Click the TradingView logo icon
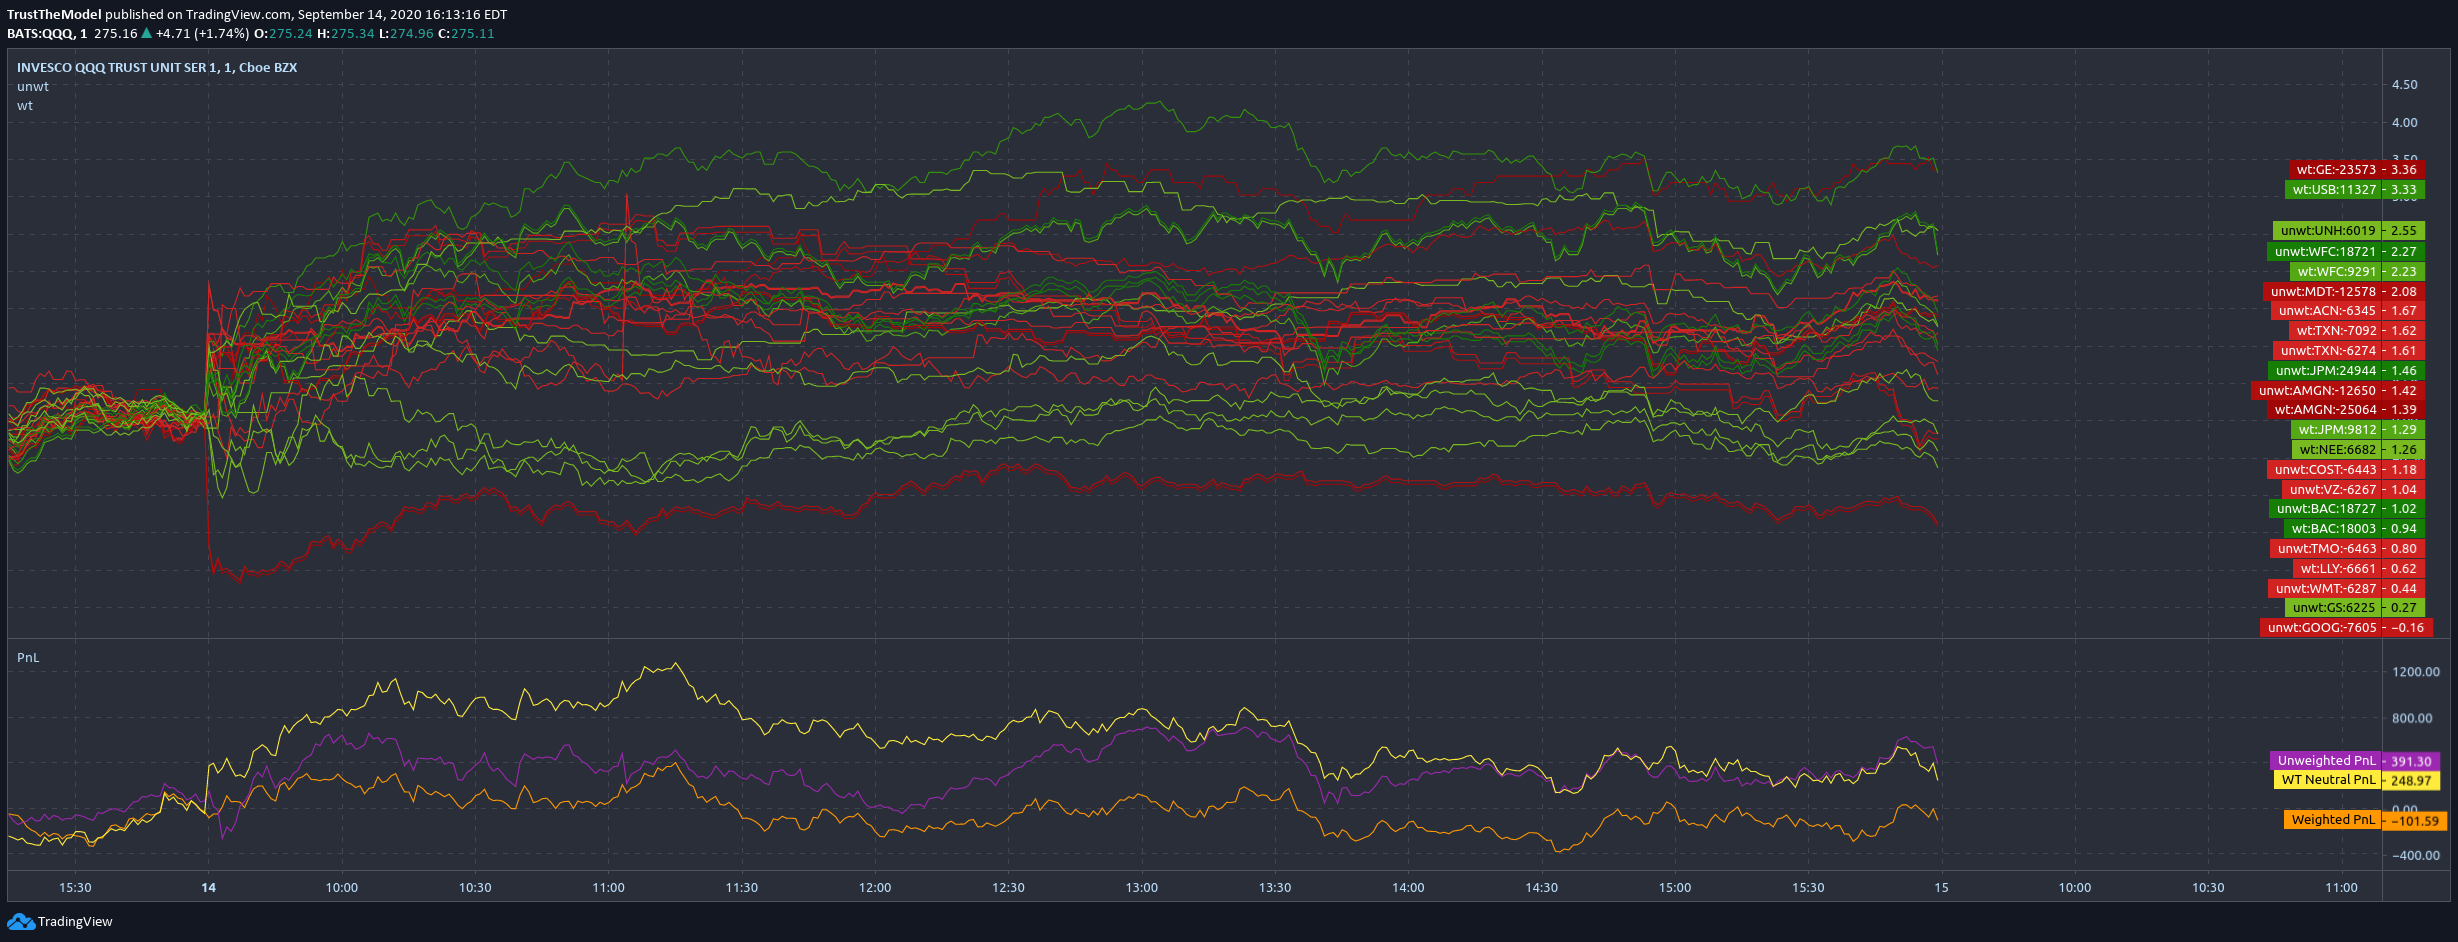 coord(20,921)
